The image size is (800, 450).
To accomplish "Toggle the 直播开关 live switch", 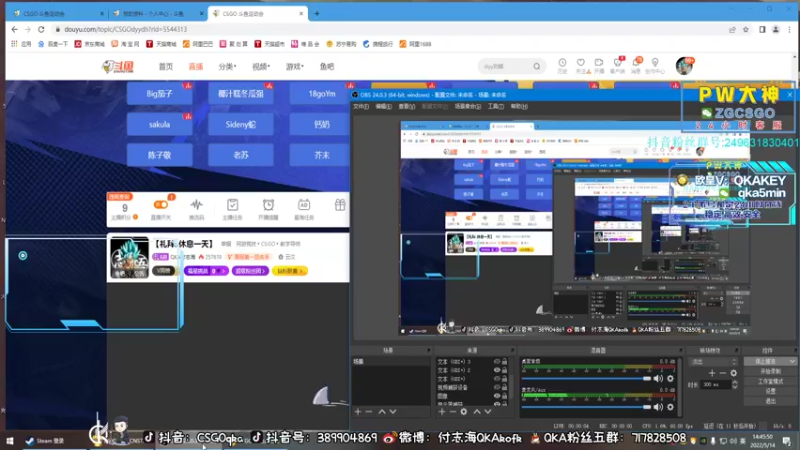I will pos(161,205).
